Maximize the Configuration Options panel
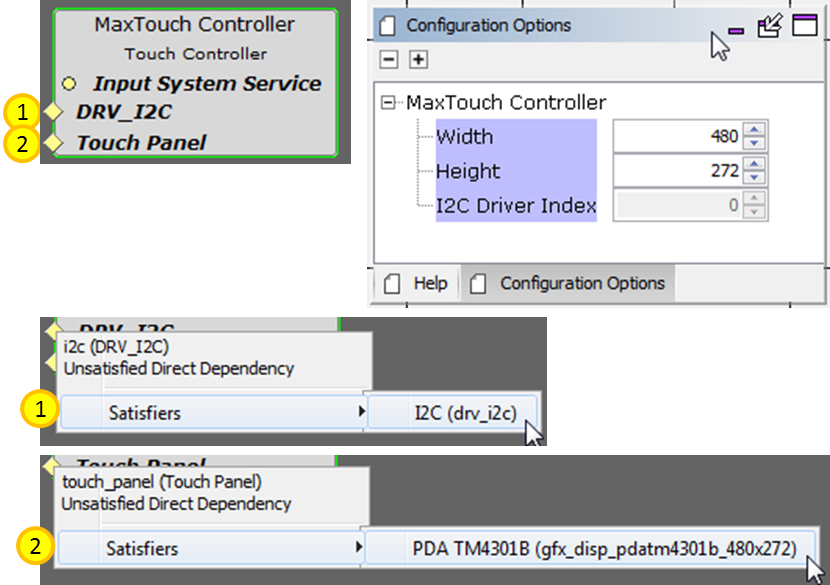 pos(805,25)
